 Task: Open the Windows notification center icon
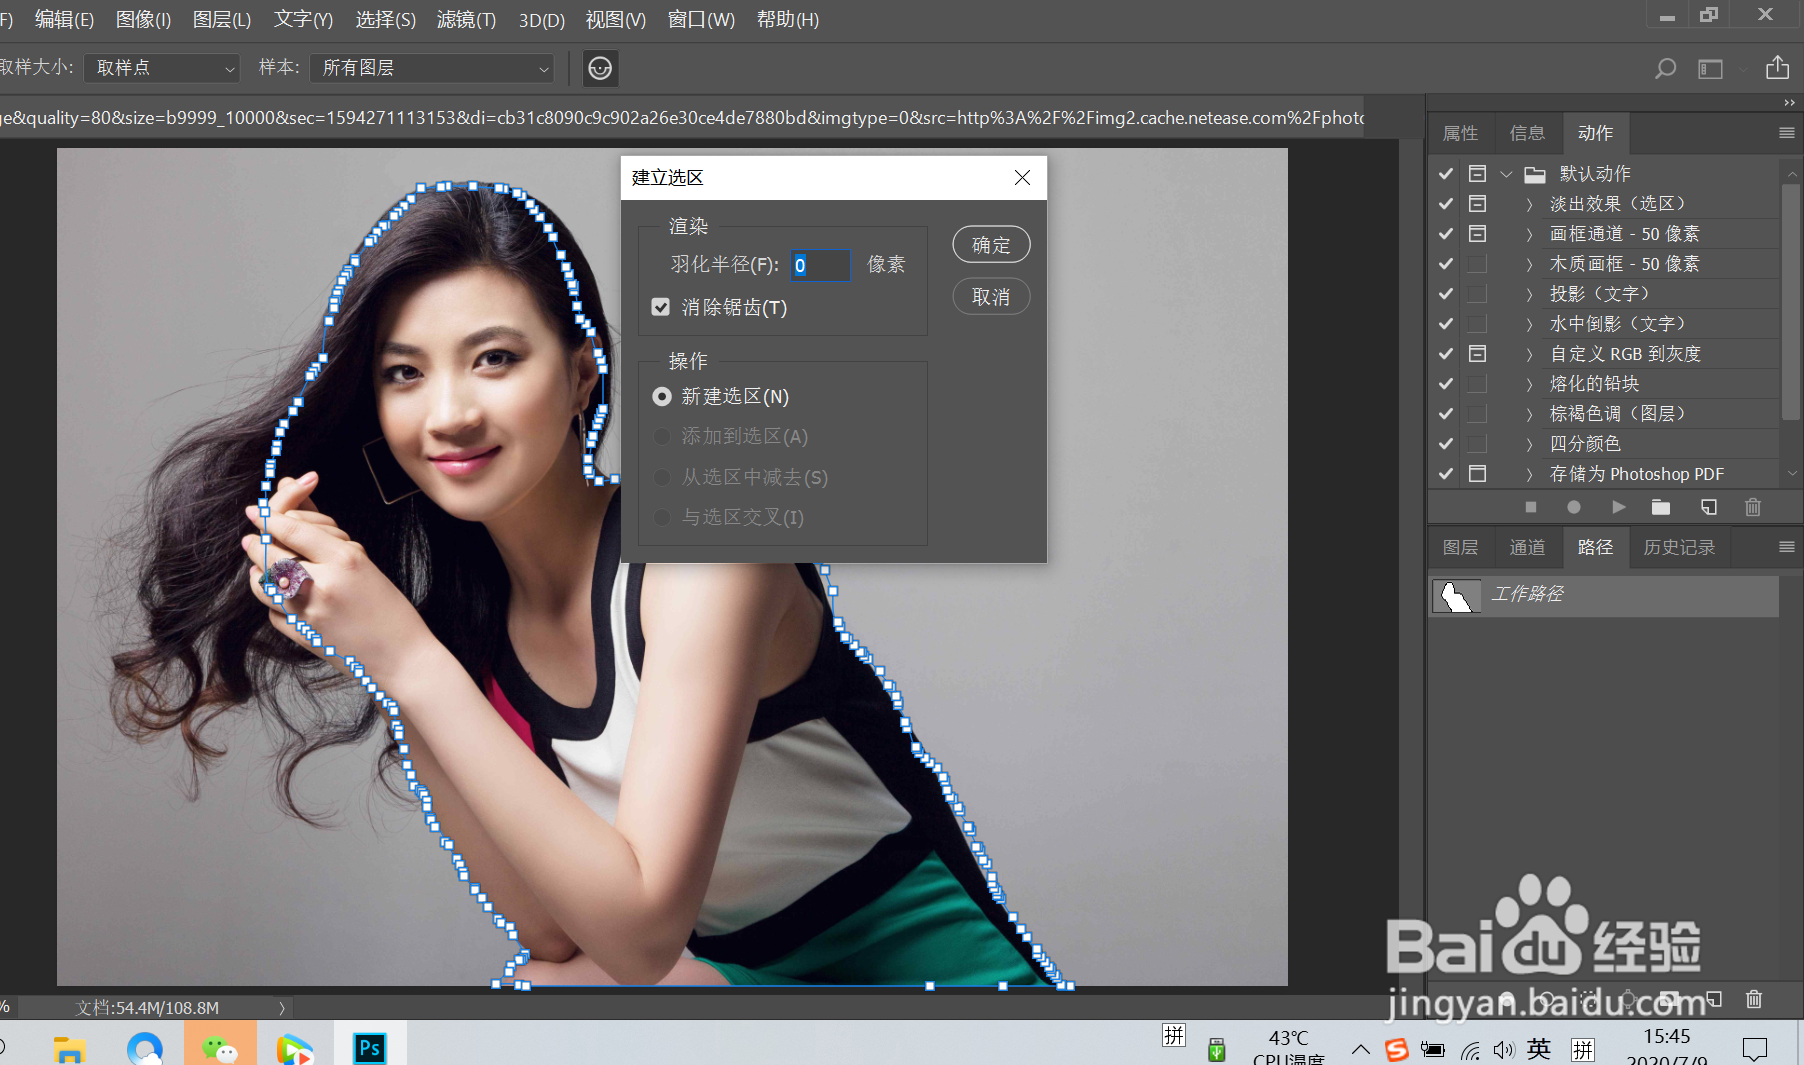pos(1755,1049)
